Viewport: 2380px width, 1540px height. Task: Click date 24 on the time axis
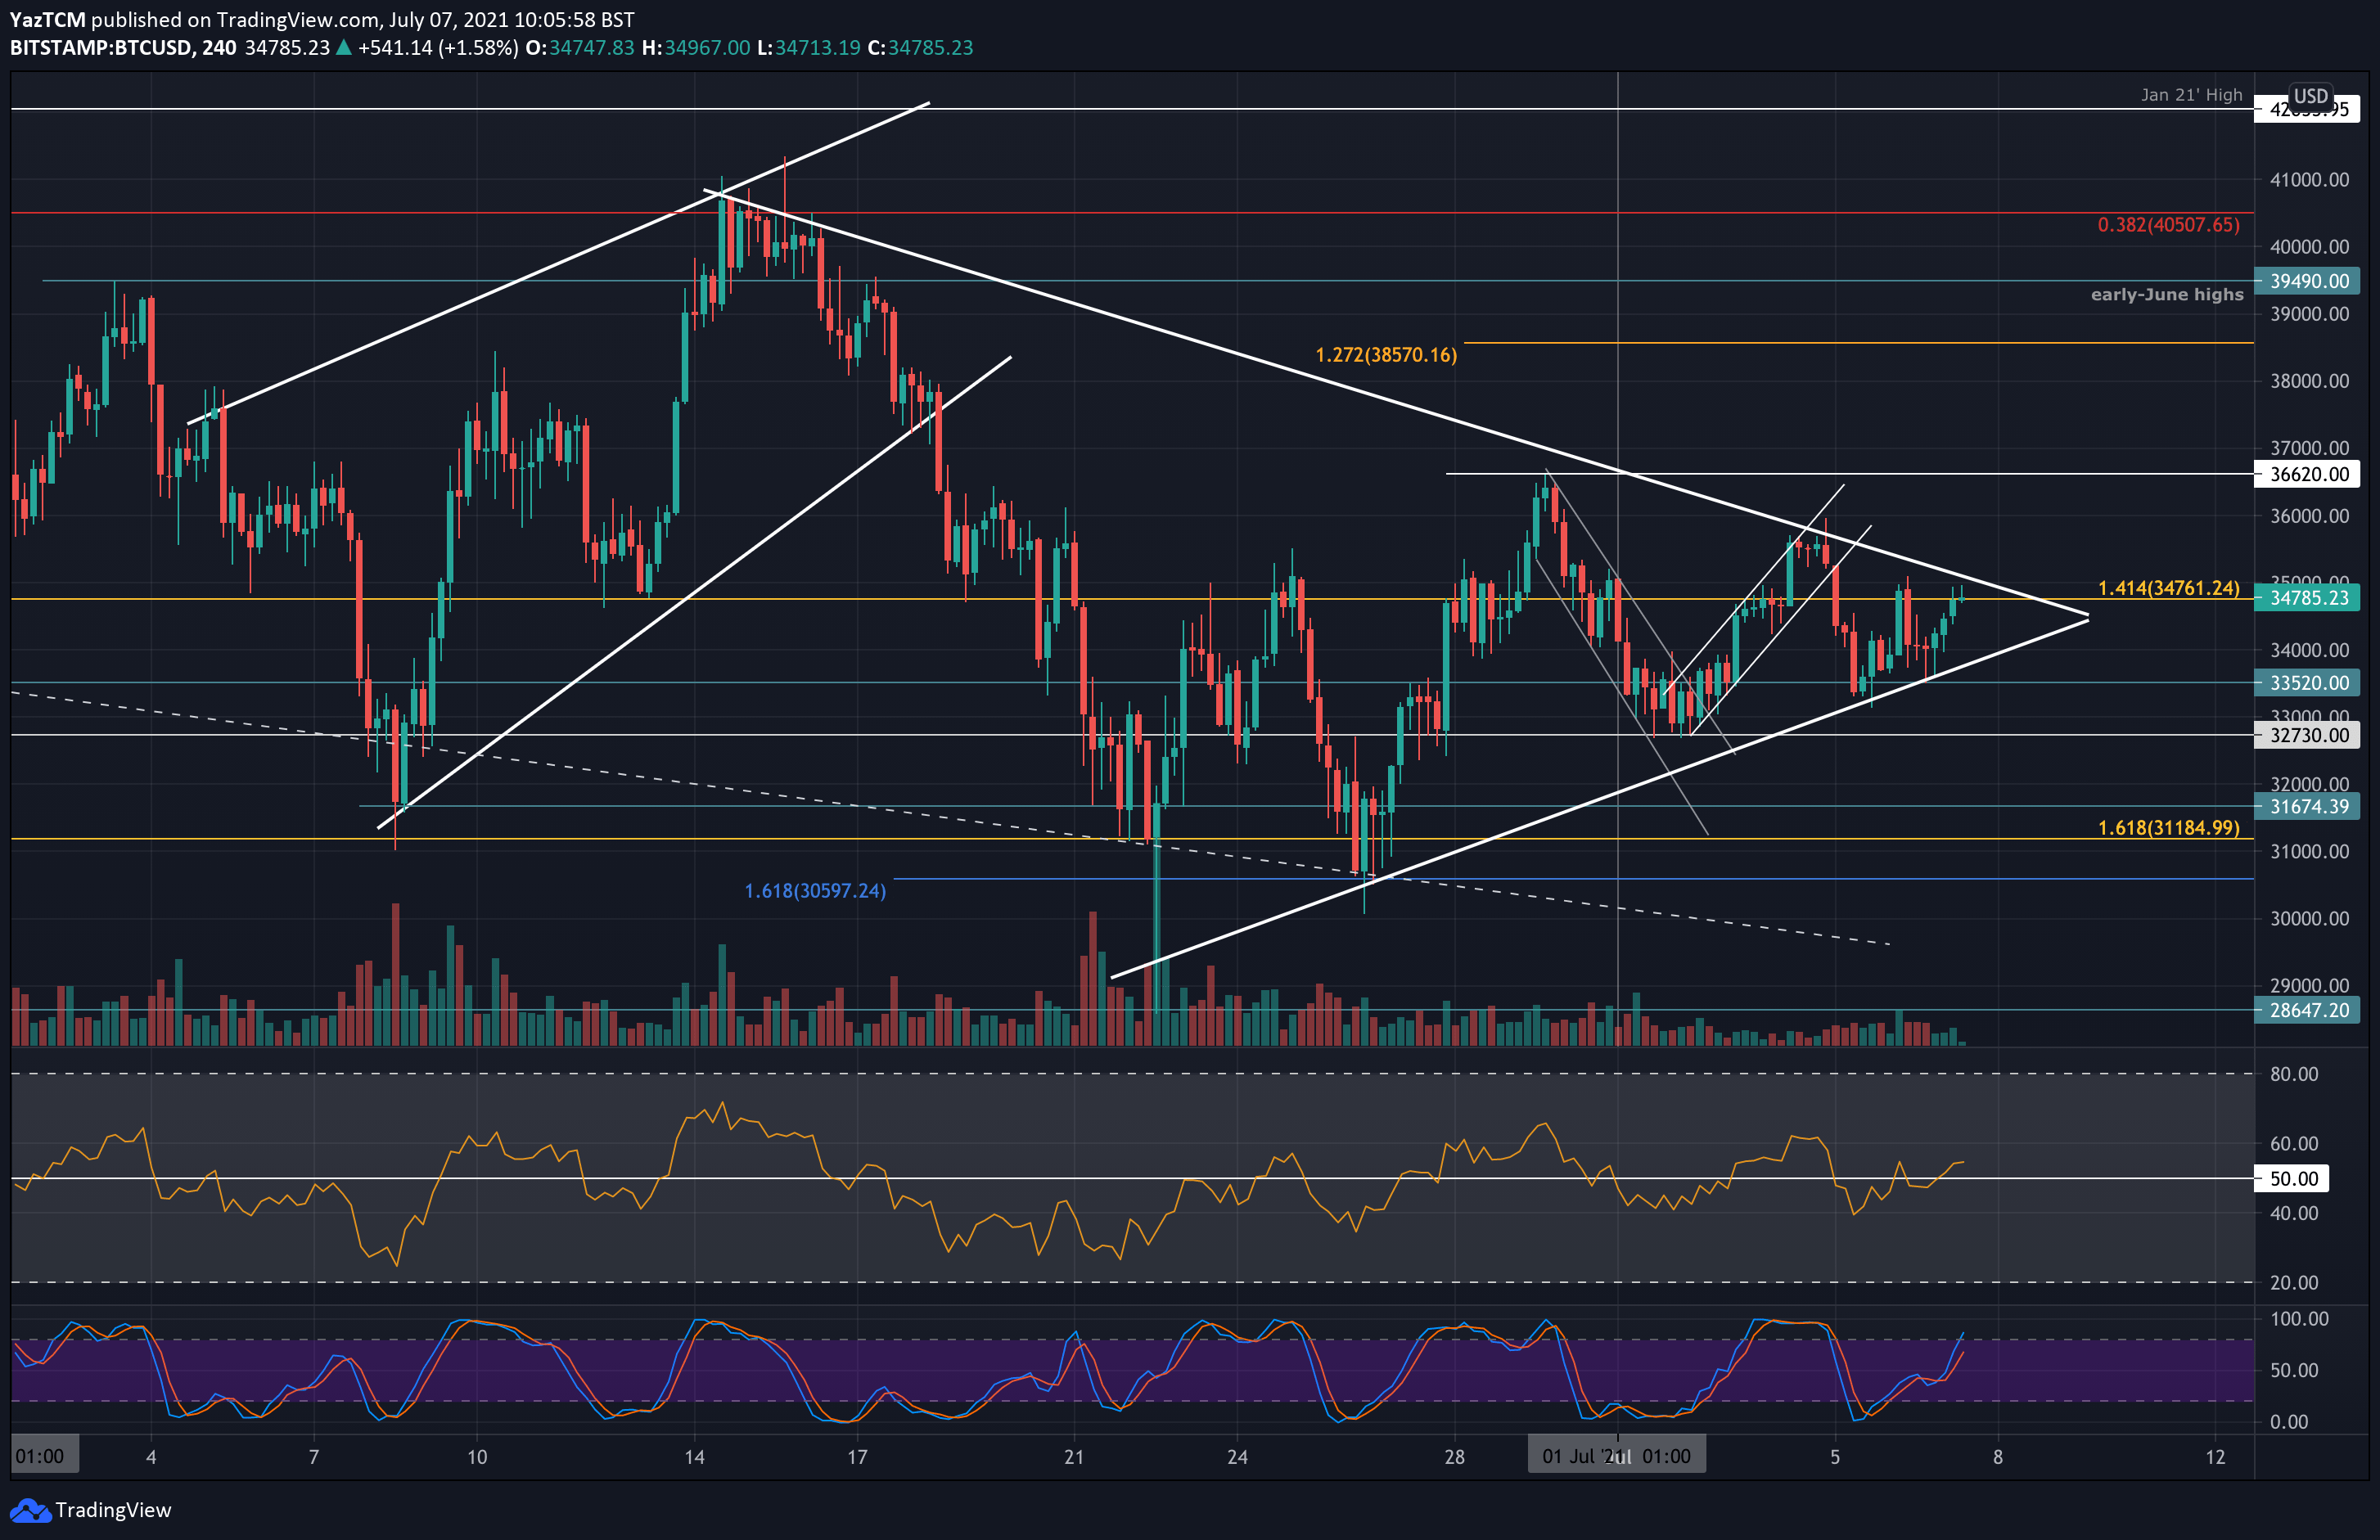click(1237, 1457)
